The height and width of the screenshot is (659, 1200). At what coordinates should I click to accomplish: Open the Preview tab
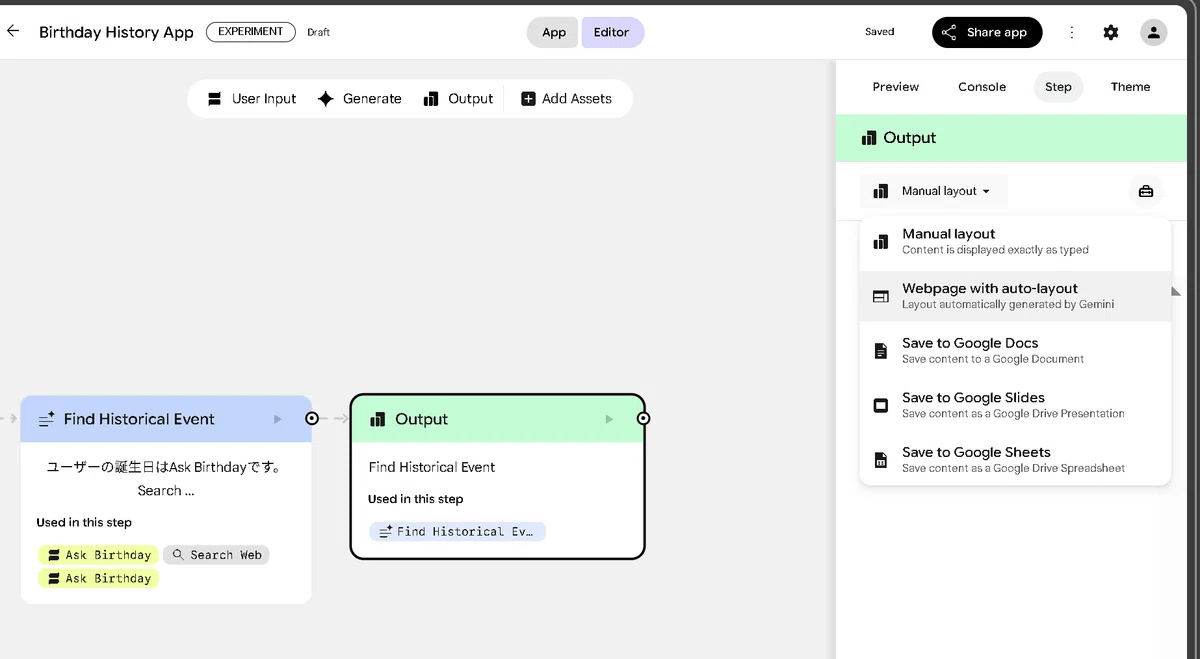(x=896, y=87)
